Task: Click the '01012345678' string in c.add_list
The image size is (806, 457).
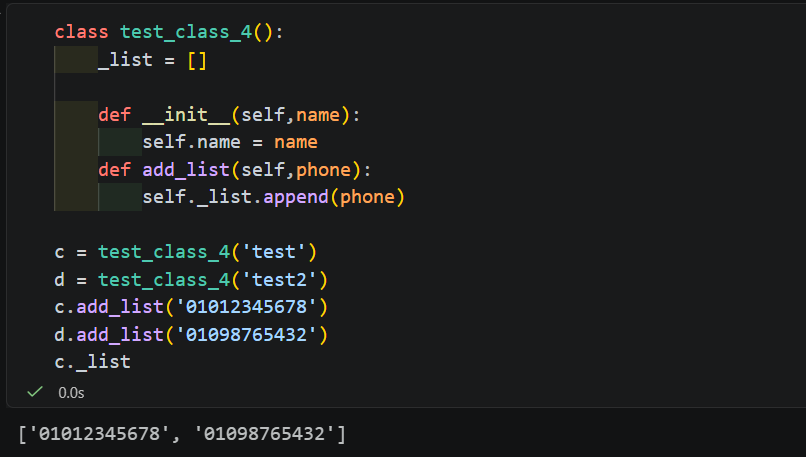Action: (x=246, y=307)
